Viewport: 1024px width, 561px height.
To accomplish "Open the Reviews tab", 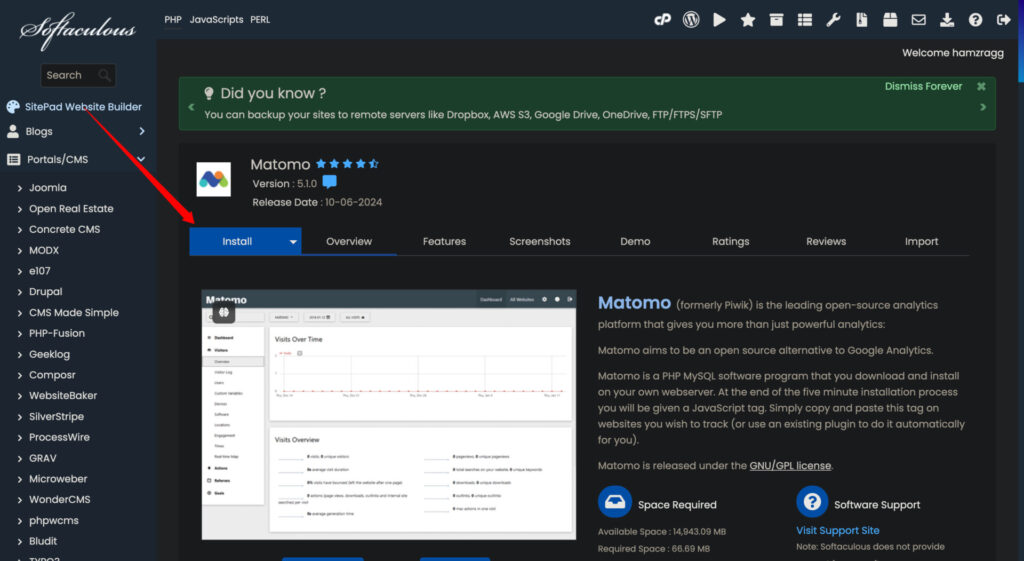I will tap(826, 242).
